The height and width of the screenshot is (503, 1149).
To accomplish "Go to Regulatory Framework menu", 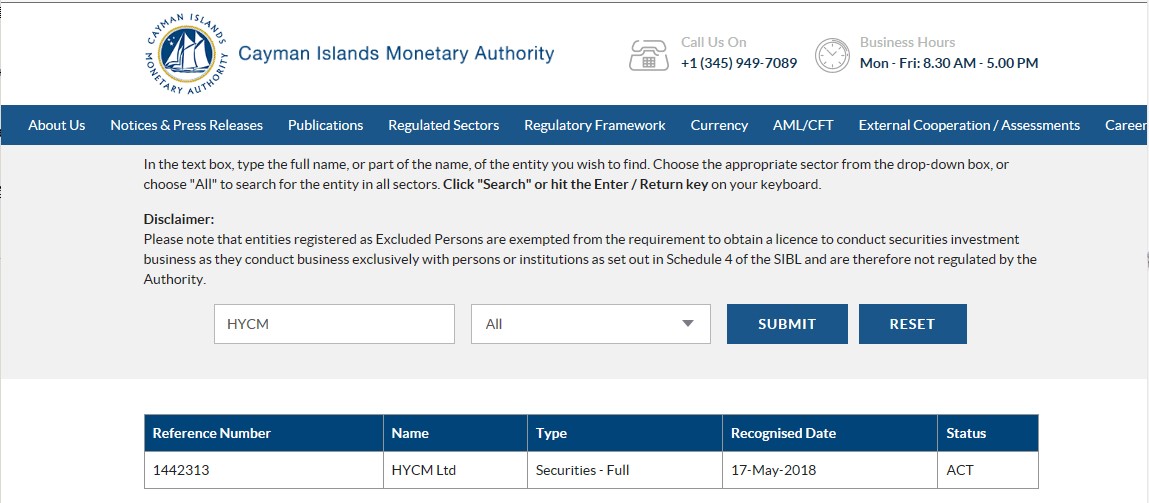I will (594, 125).
